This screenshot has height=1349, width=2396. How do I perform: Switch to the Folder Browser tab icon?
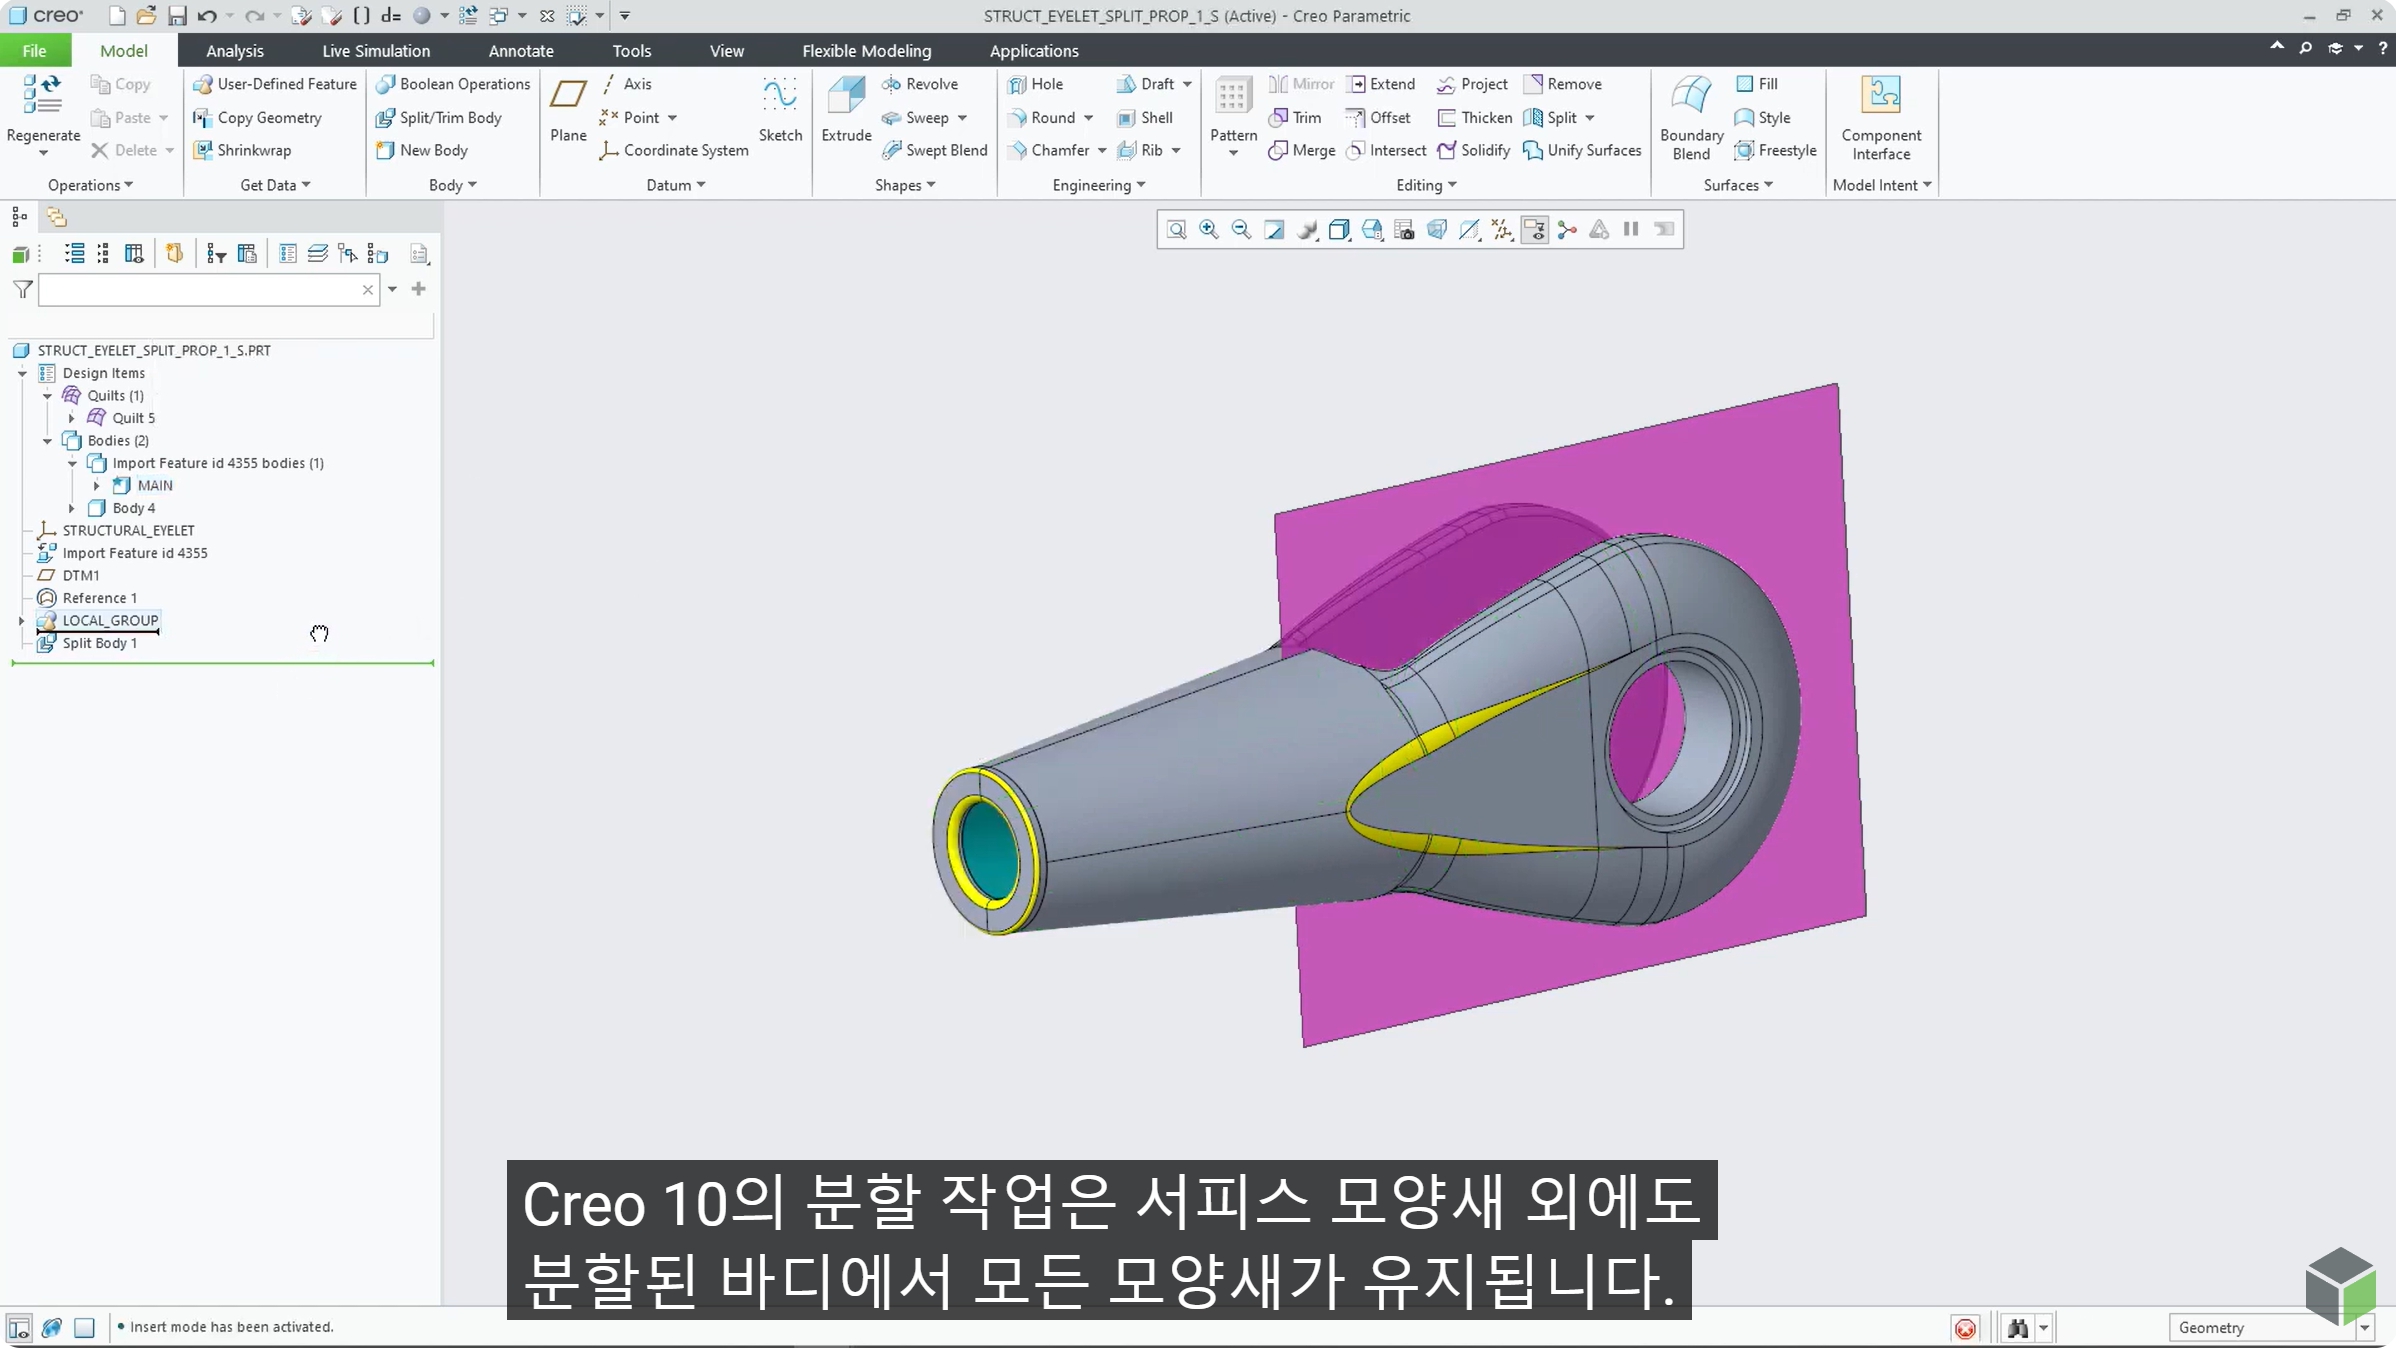56,217
